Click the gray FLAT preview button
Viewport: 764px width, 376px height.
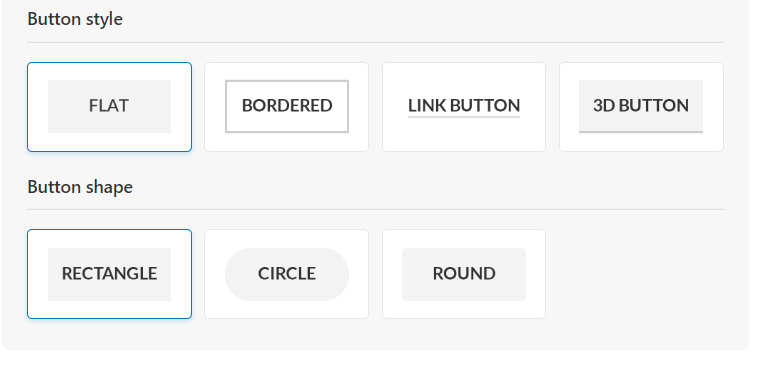[x=110, y=106]
